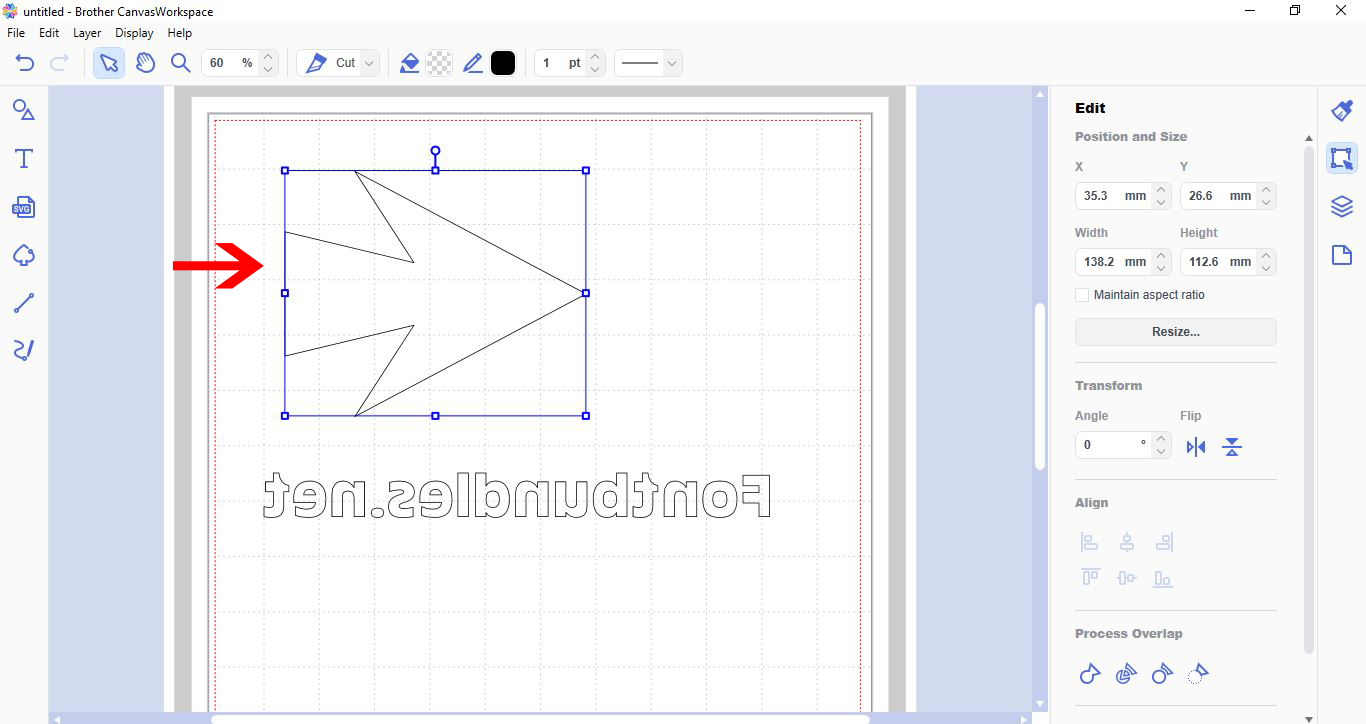This screenshot has width=1366, height=724.
Task: Choose the Pan hand tool
Action: pos(145,63)
